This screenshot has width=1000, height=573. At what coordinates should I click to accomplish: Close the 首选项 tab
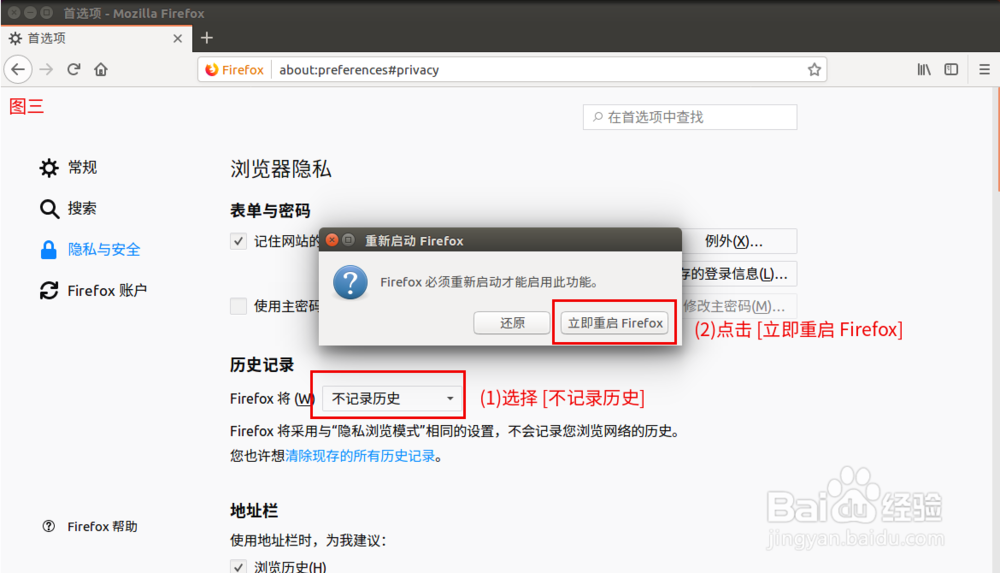coord(177,38)
